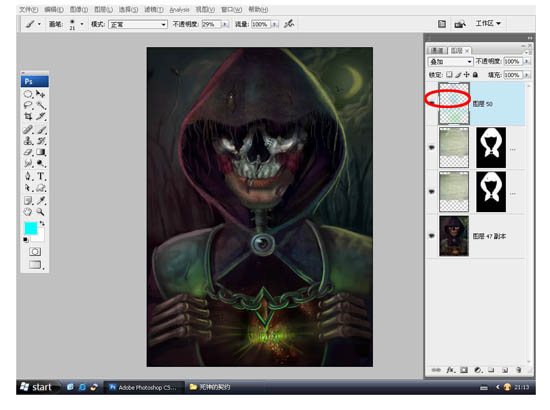Open layer opacity slider arrow

pyautogui.click(x=526, y=61)
